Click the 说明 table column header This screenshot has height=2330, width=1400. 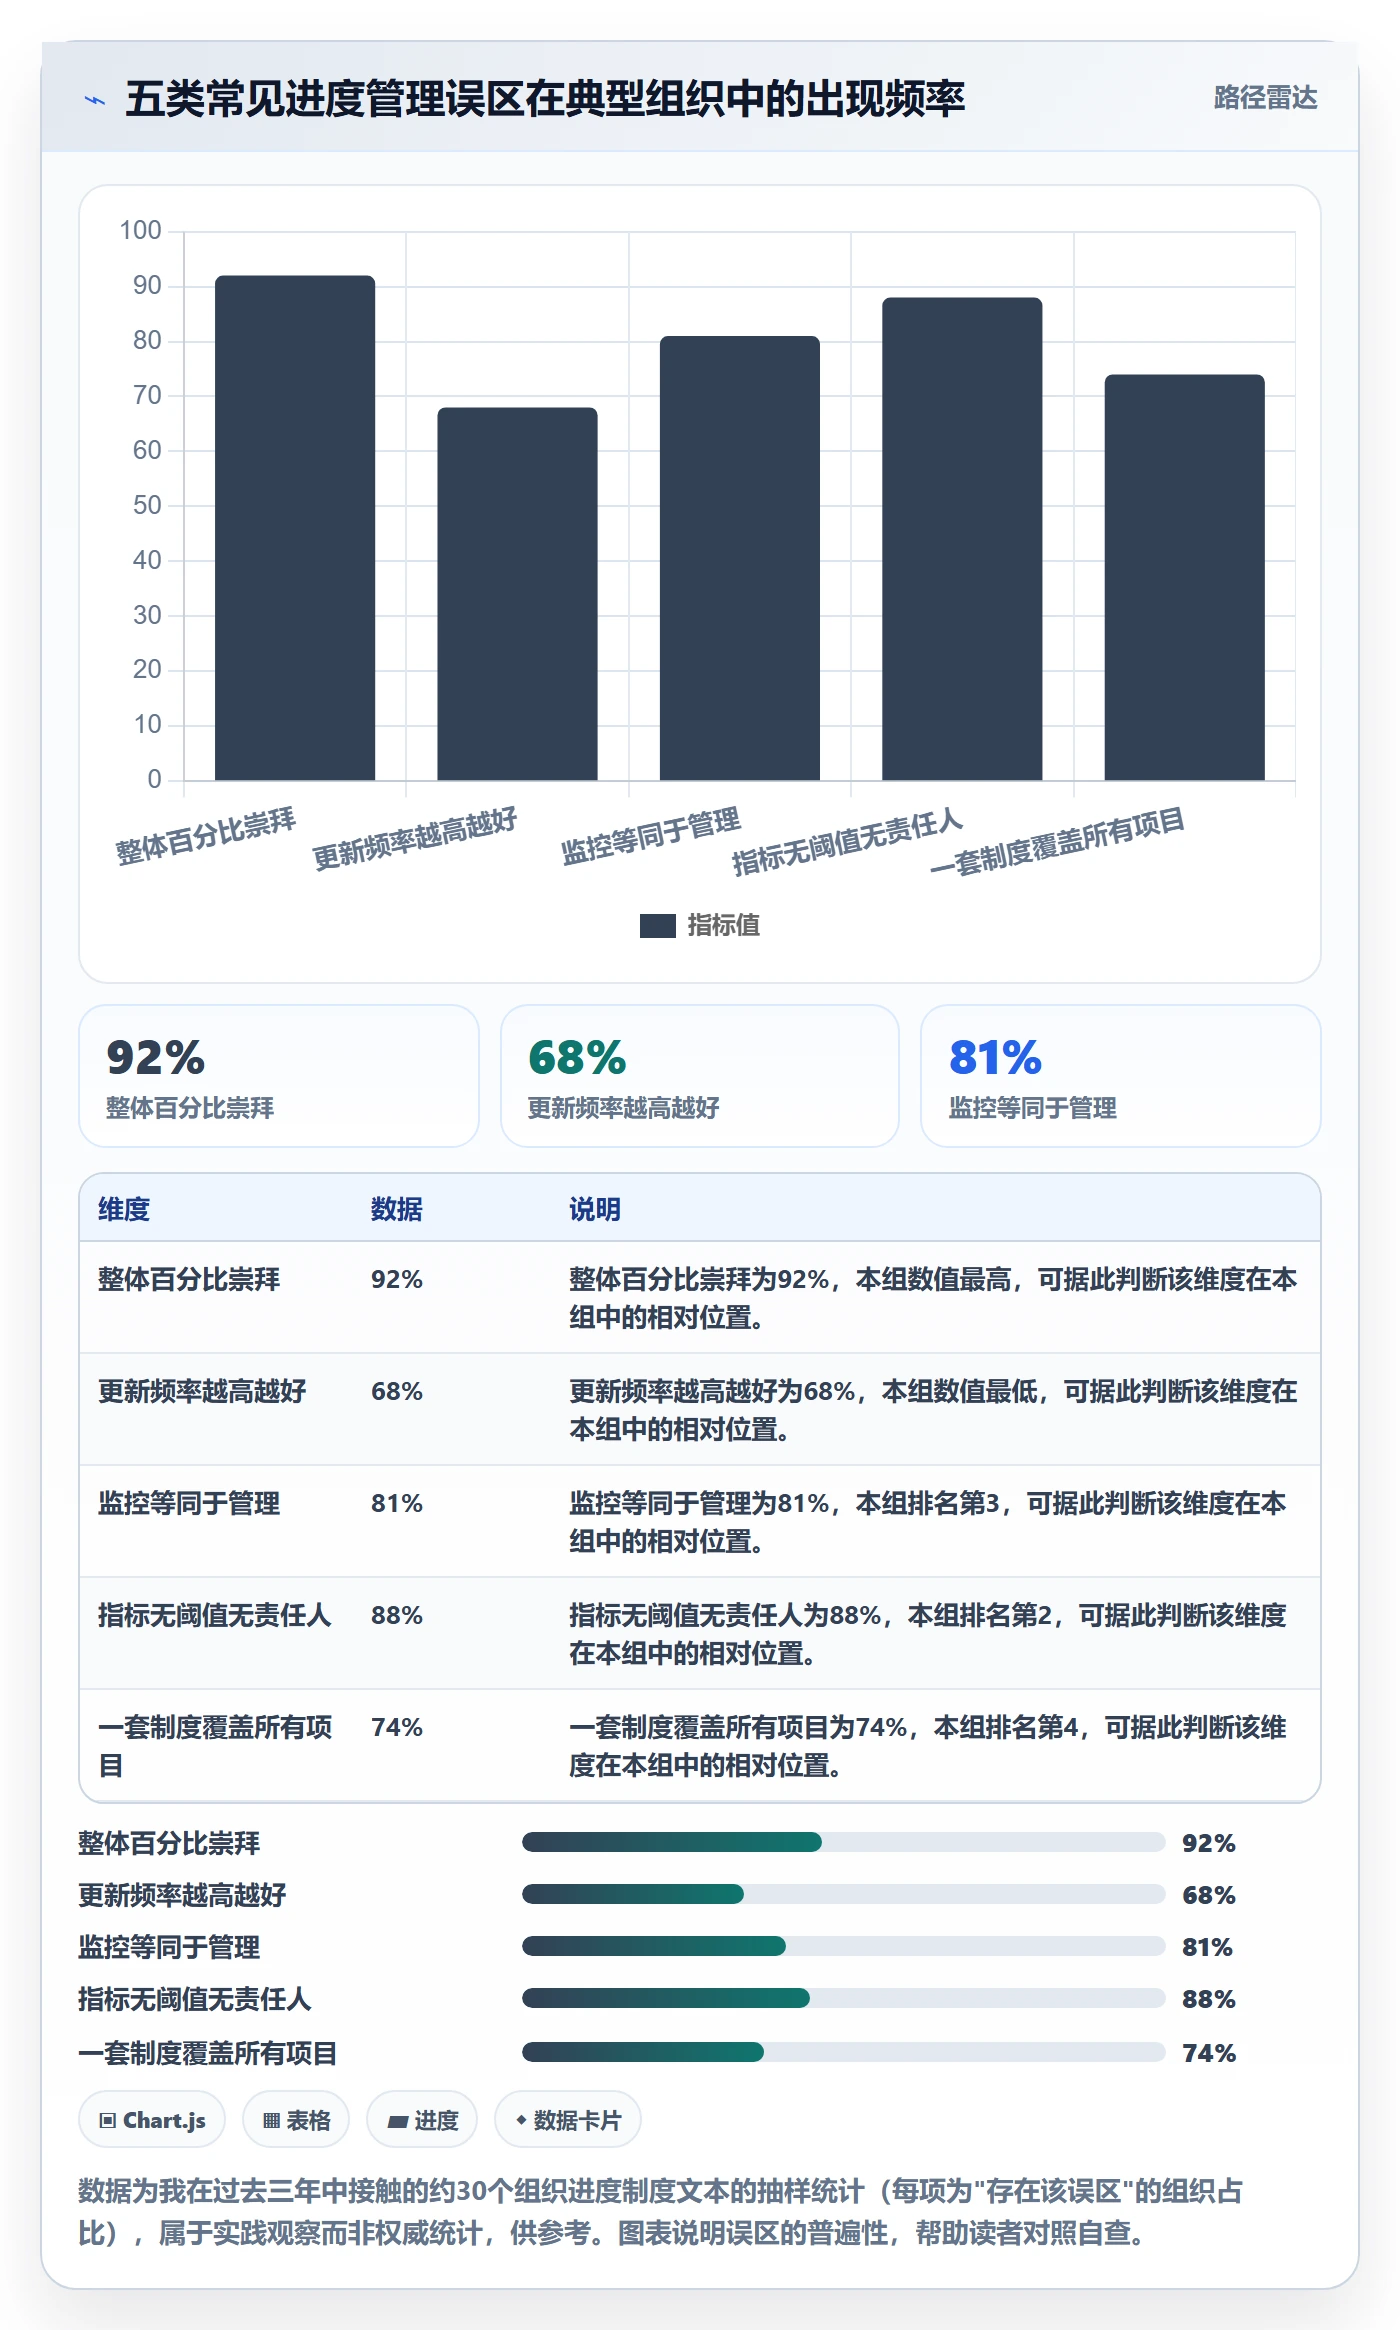(595, 1209)
